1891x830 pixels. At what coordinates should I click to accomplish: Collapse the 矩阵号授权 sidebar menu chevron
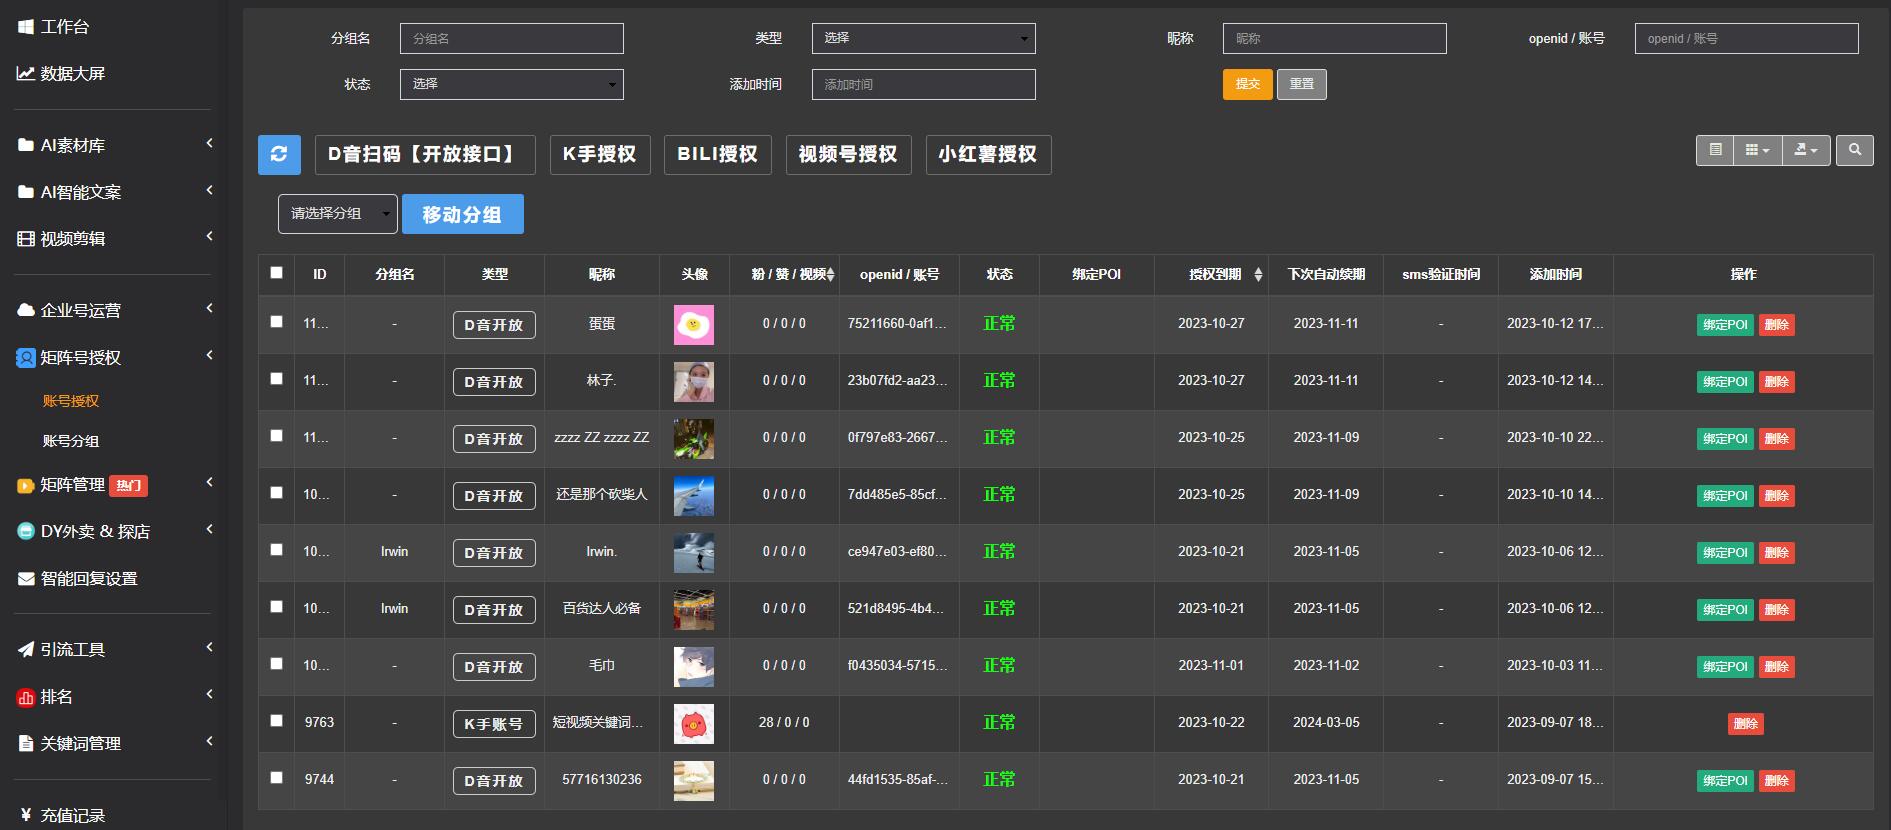click(209, 355)
